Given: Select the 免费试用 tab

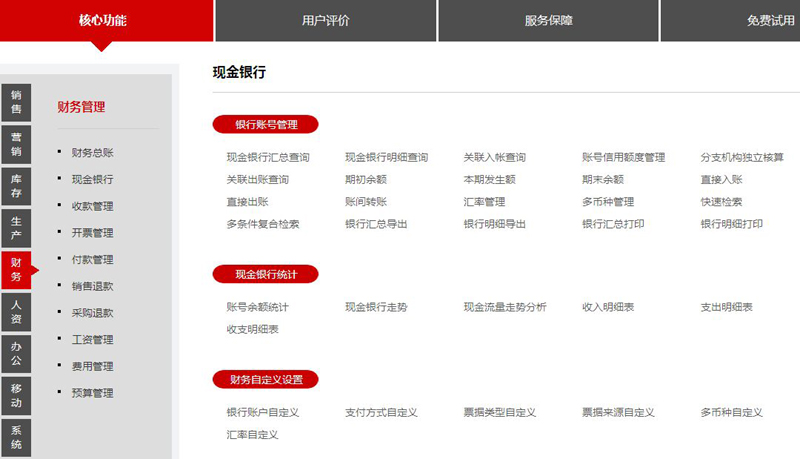Looking at the screenshot, I should 745,20.
